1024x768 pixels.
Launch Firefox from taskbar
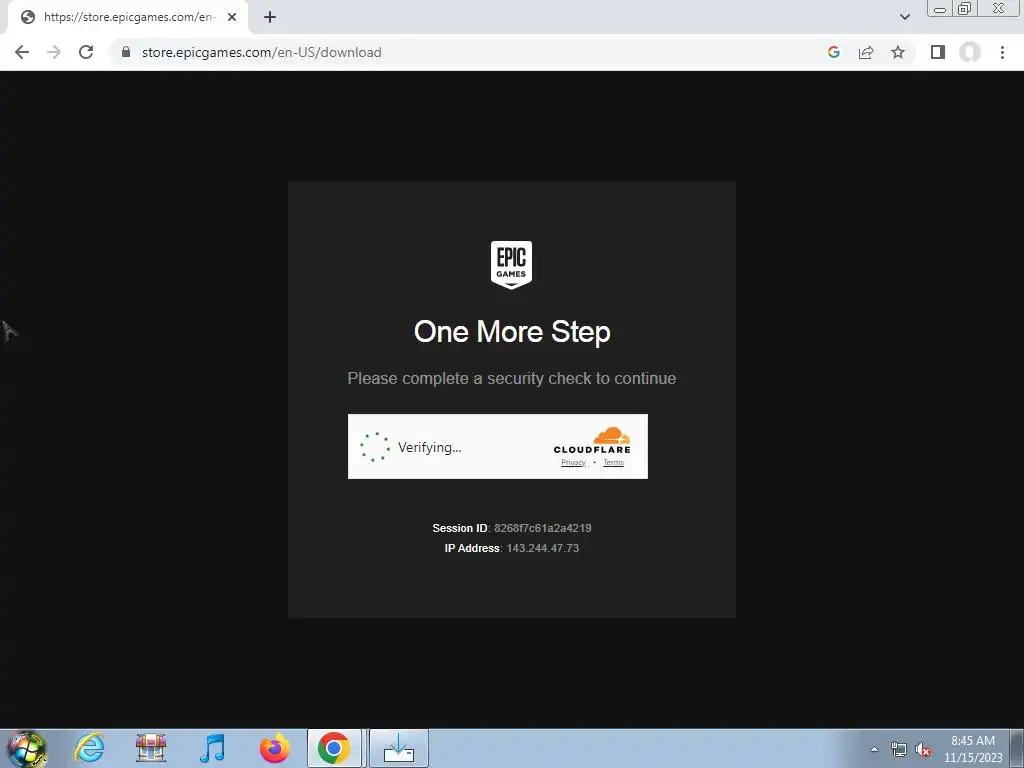point(274,748)
